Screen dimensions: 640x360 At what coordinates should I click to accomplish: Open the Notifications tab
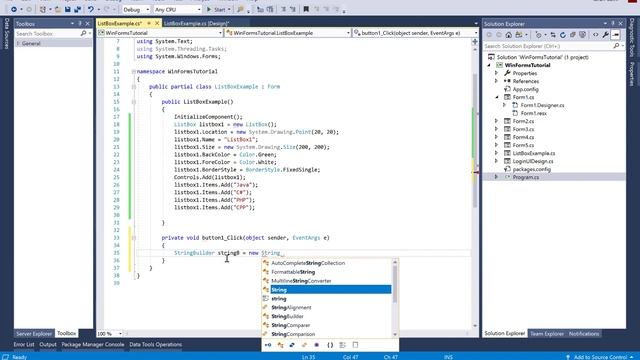(x=584, y=334)
